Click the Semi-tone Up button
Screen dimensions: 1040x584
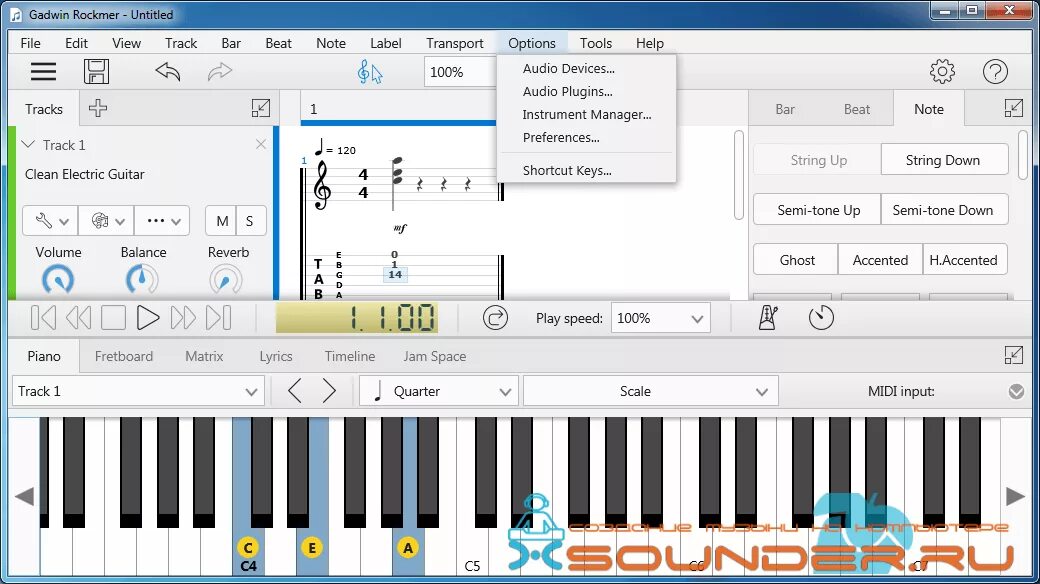click(x=818, y=210)
